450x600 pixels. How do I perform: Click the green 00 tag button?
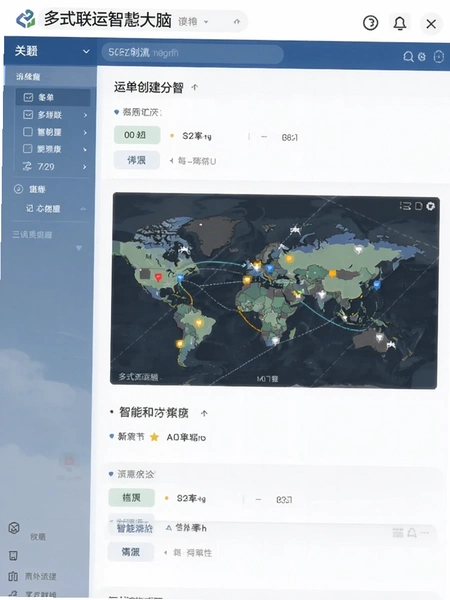(137, 135)
